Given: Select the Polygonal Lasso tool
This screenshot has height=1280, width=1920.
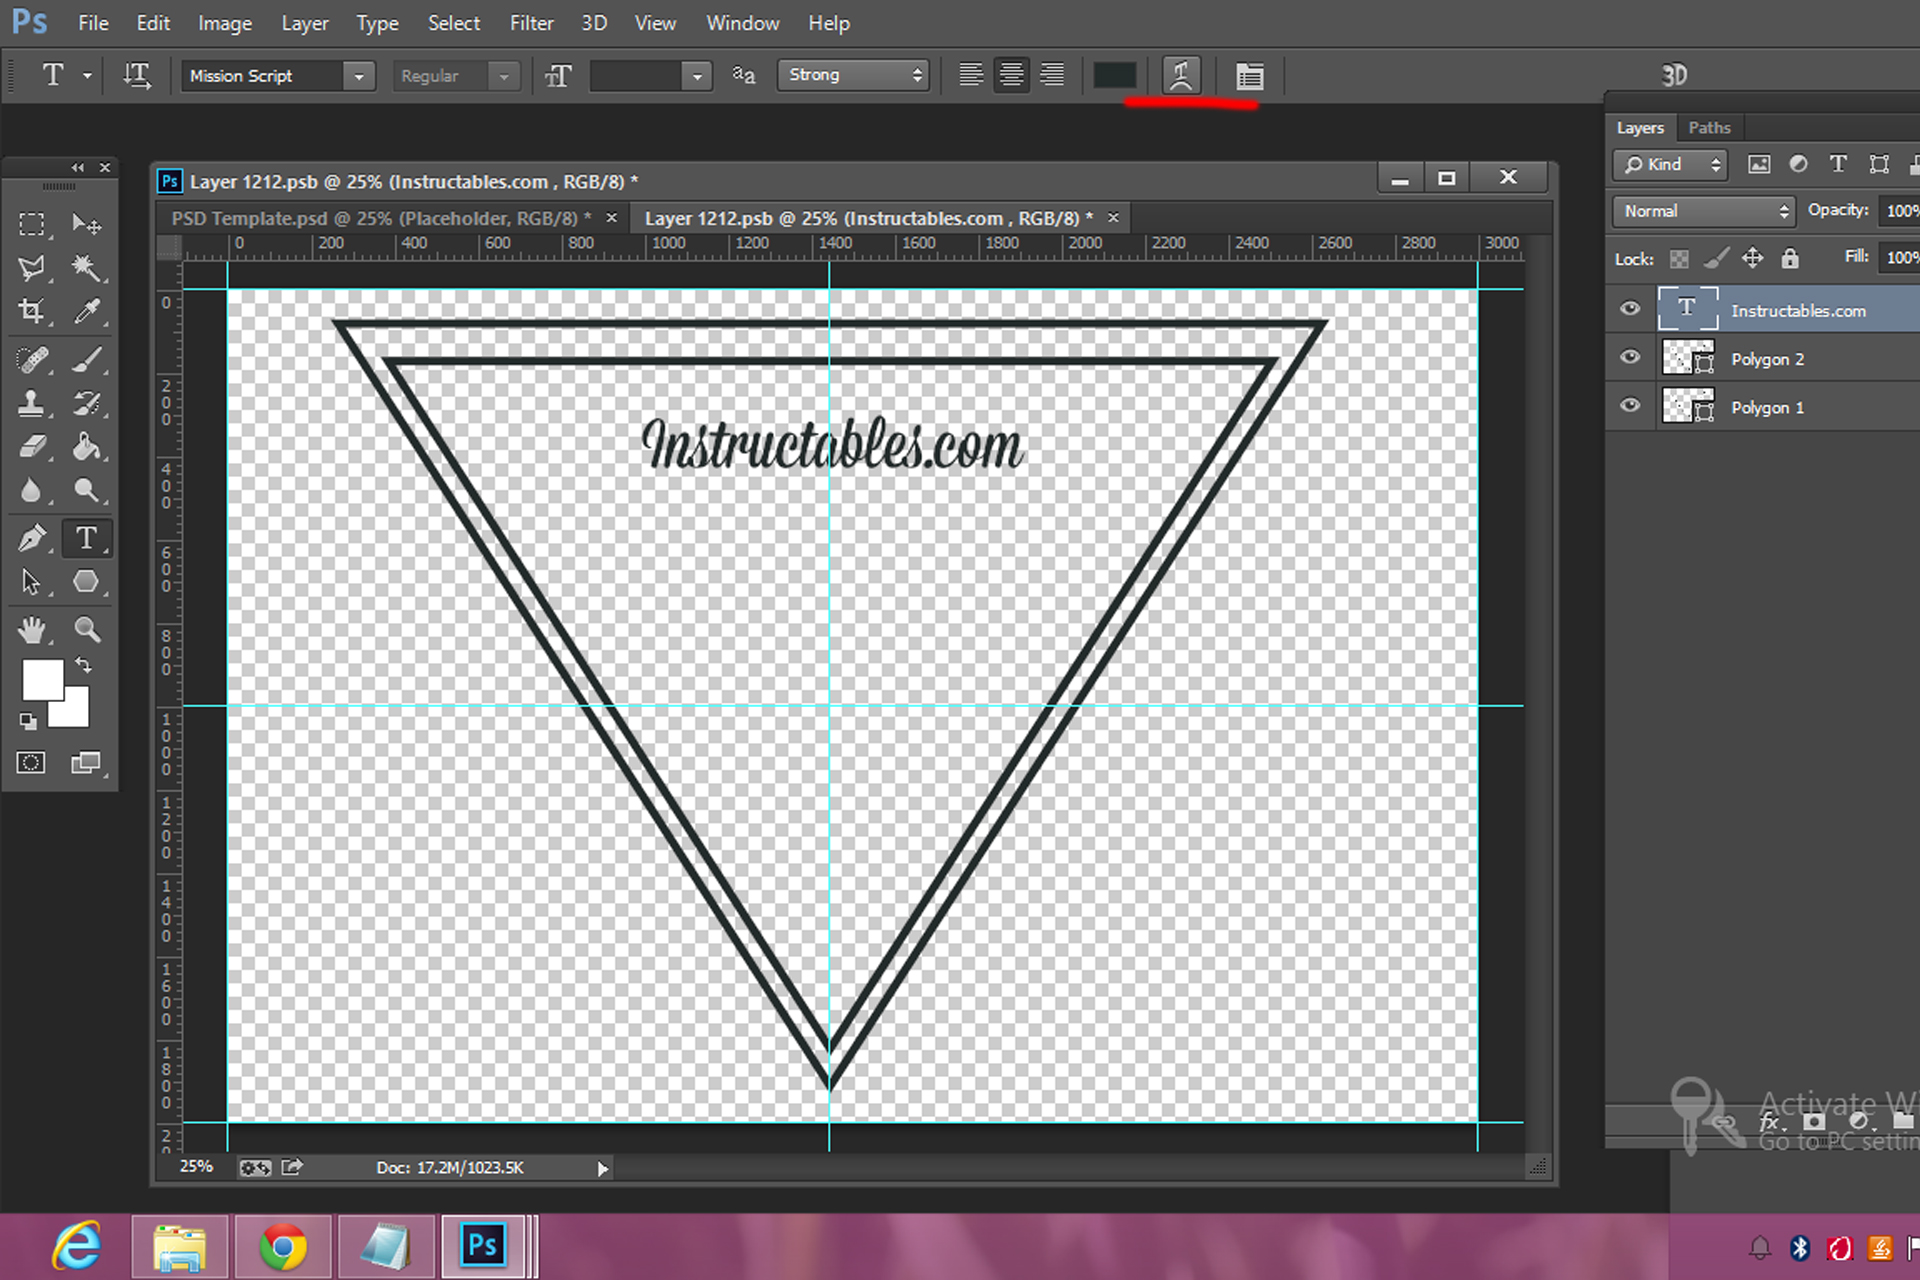Looking at the screenshot, I should coord(32,267).
